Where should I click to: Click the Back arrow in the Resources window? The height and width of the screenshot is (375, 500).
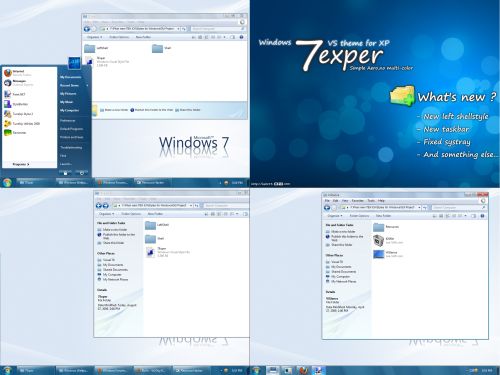[x=327, y=208]
